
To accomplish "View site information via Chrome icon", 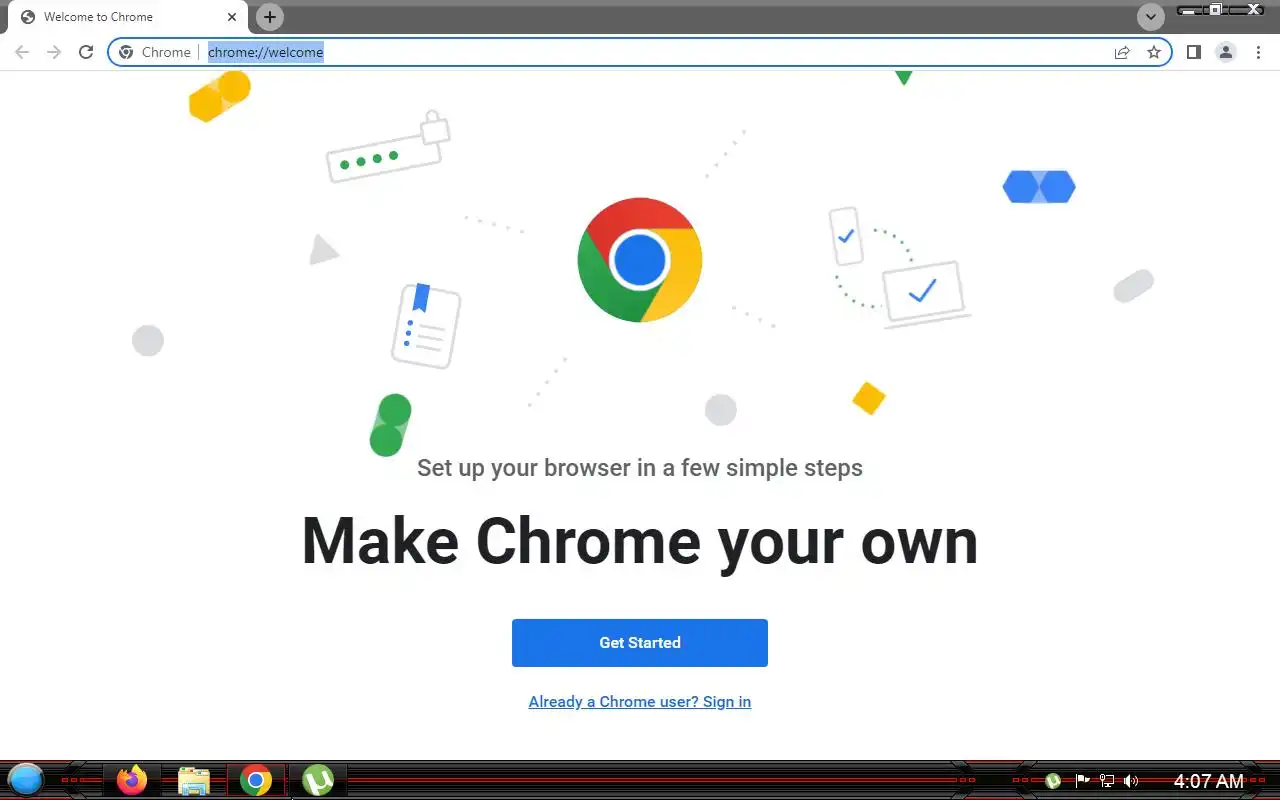I will (126, 52).
